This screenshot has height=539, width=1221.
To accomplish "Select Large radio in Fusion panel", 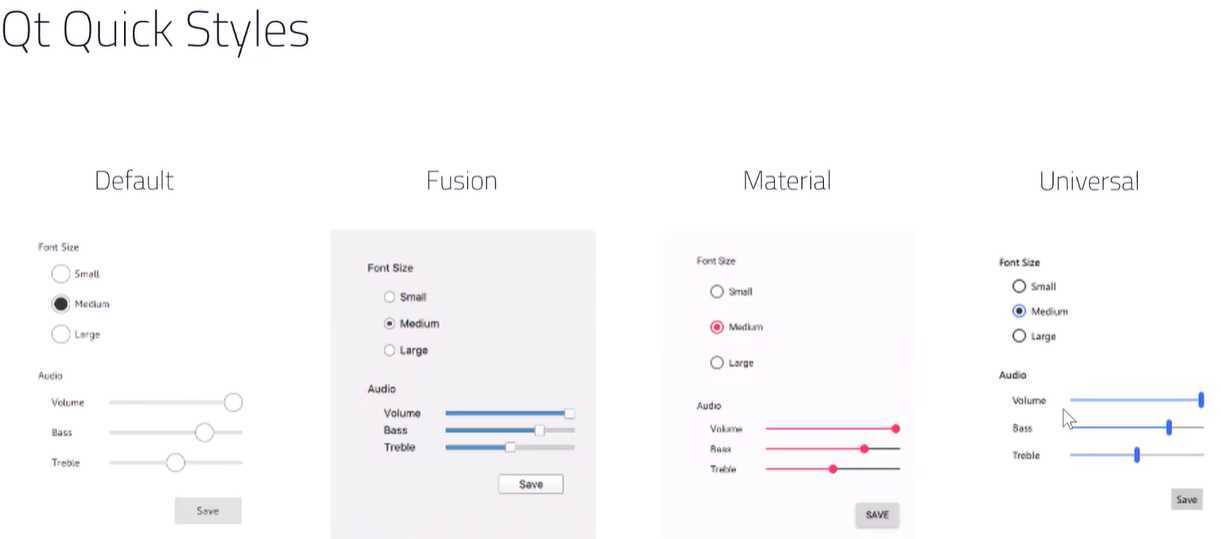I will [389, 350].
